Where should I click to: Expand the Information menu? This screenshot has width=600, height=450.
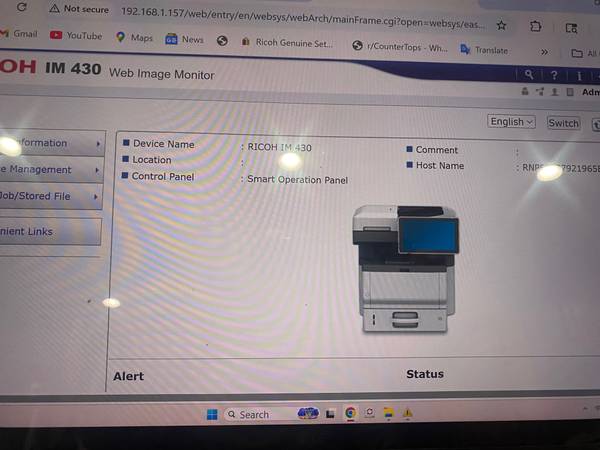(51, 143)
